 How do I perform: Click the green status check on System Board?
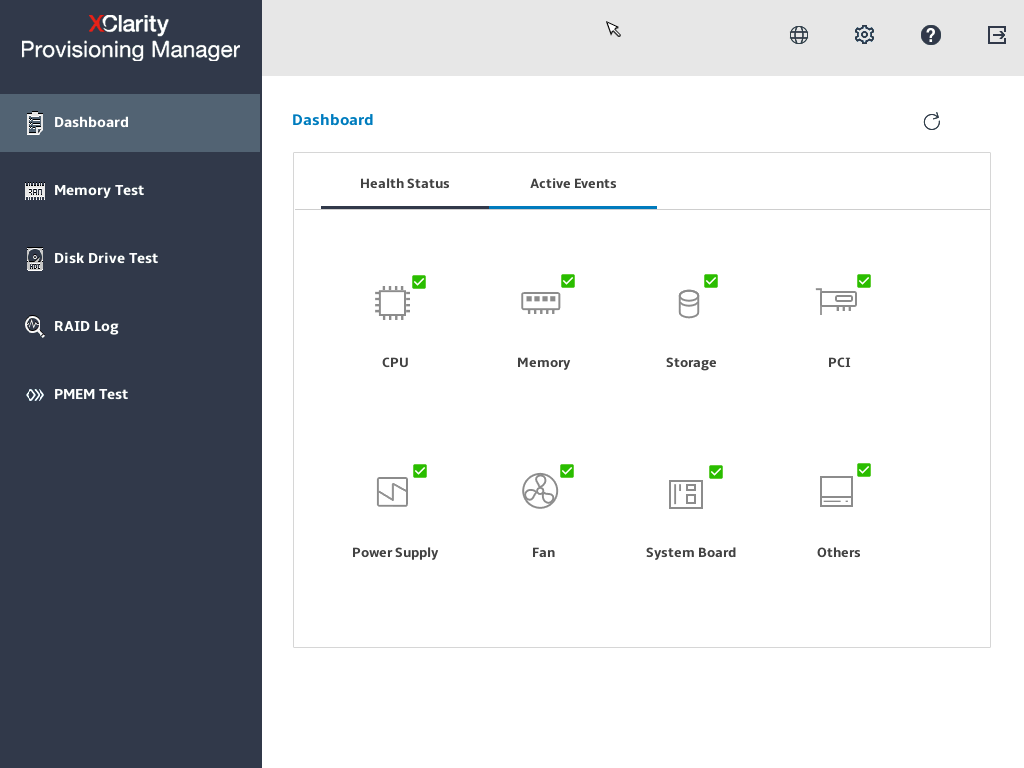coord(716,472)
